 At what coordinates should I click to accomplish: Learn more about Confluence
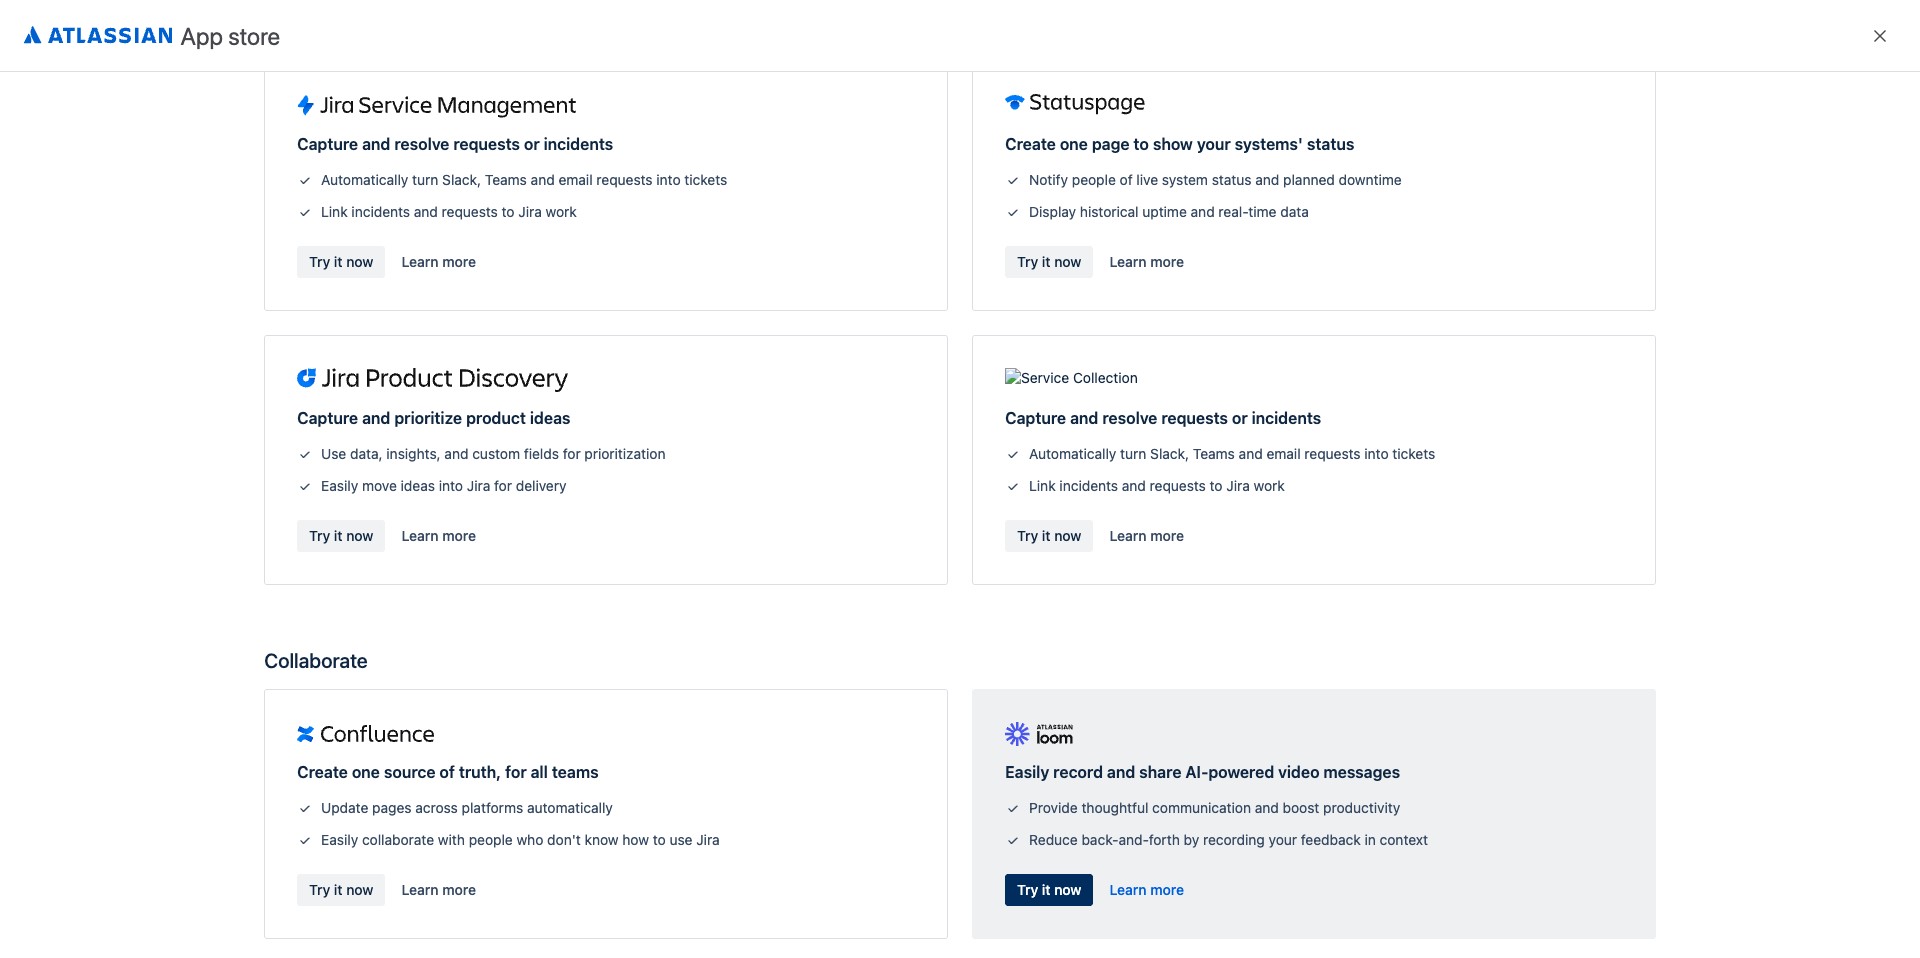pyautogui.click(x=439, y=890)
